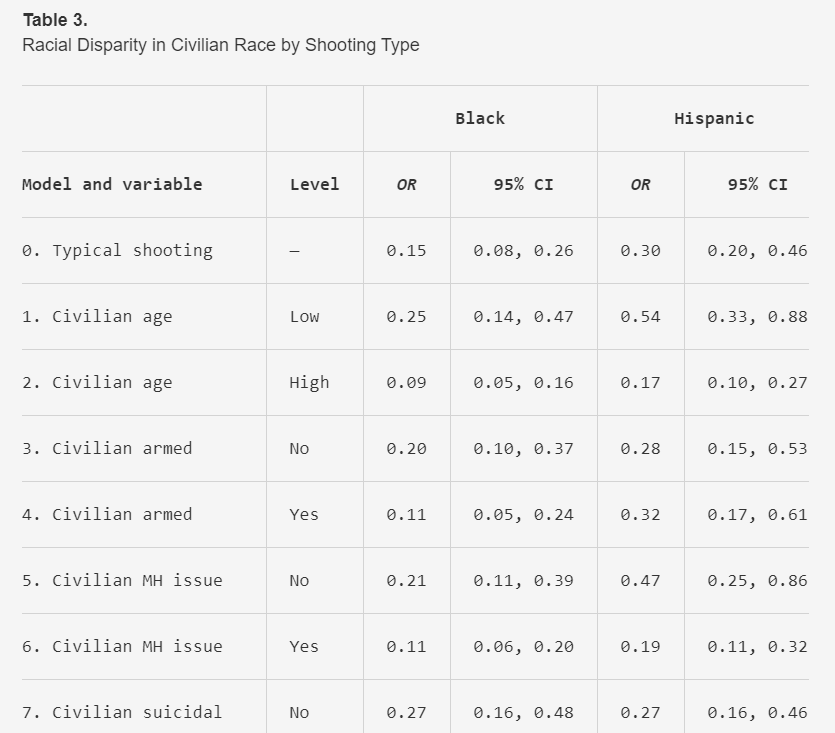Select the Black column group header

(480, 118)
